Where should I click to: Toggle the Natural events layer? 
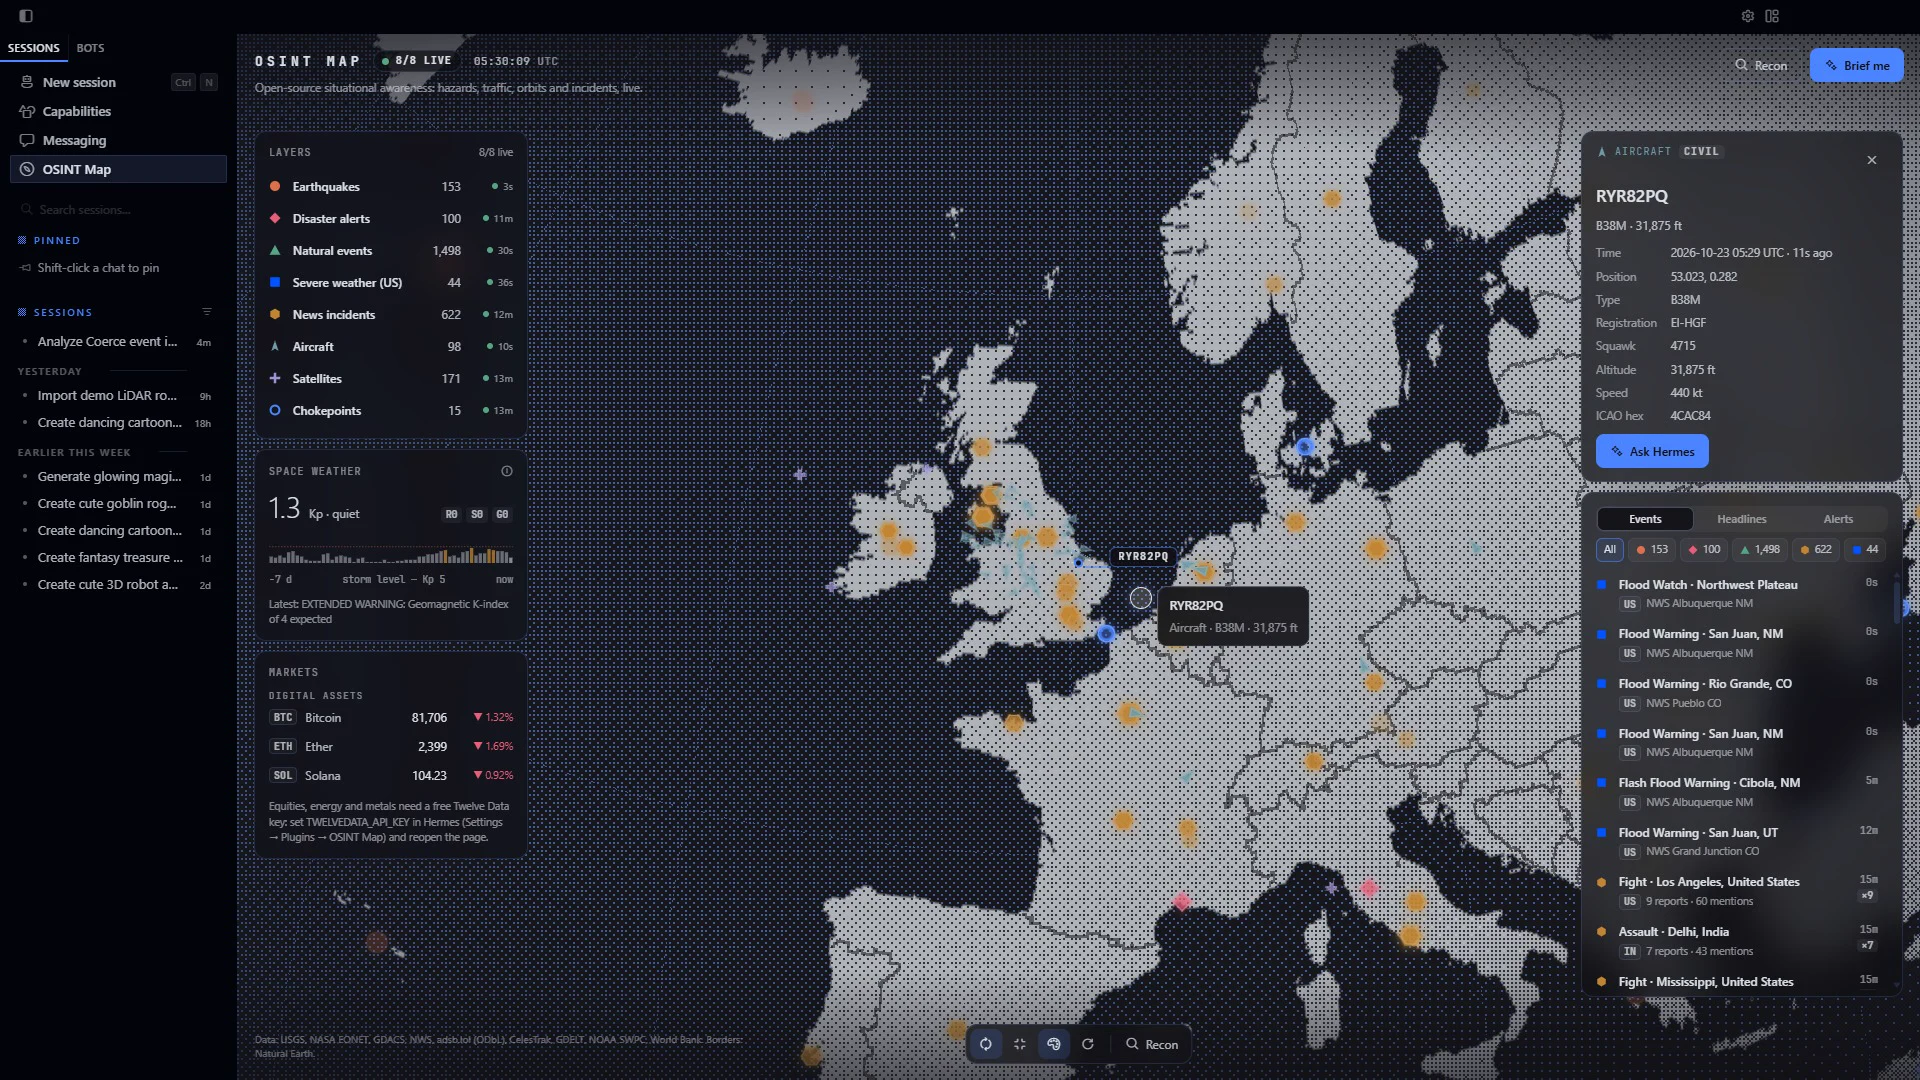391,251
